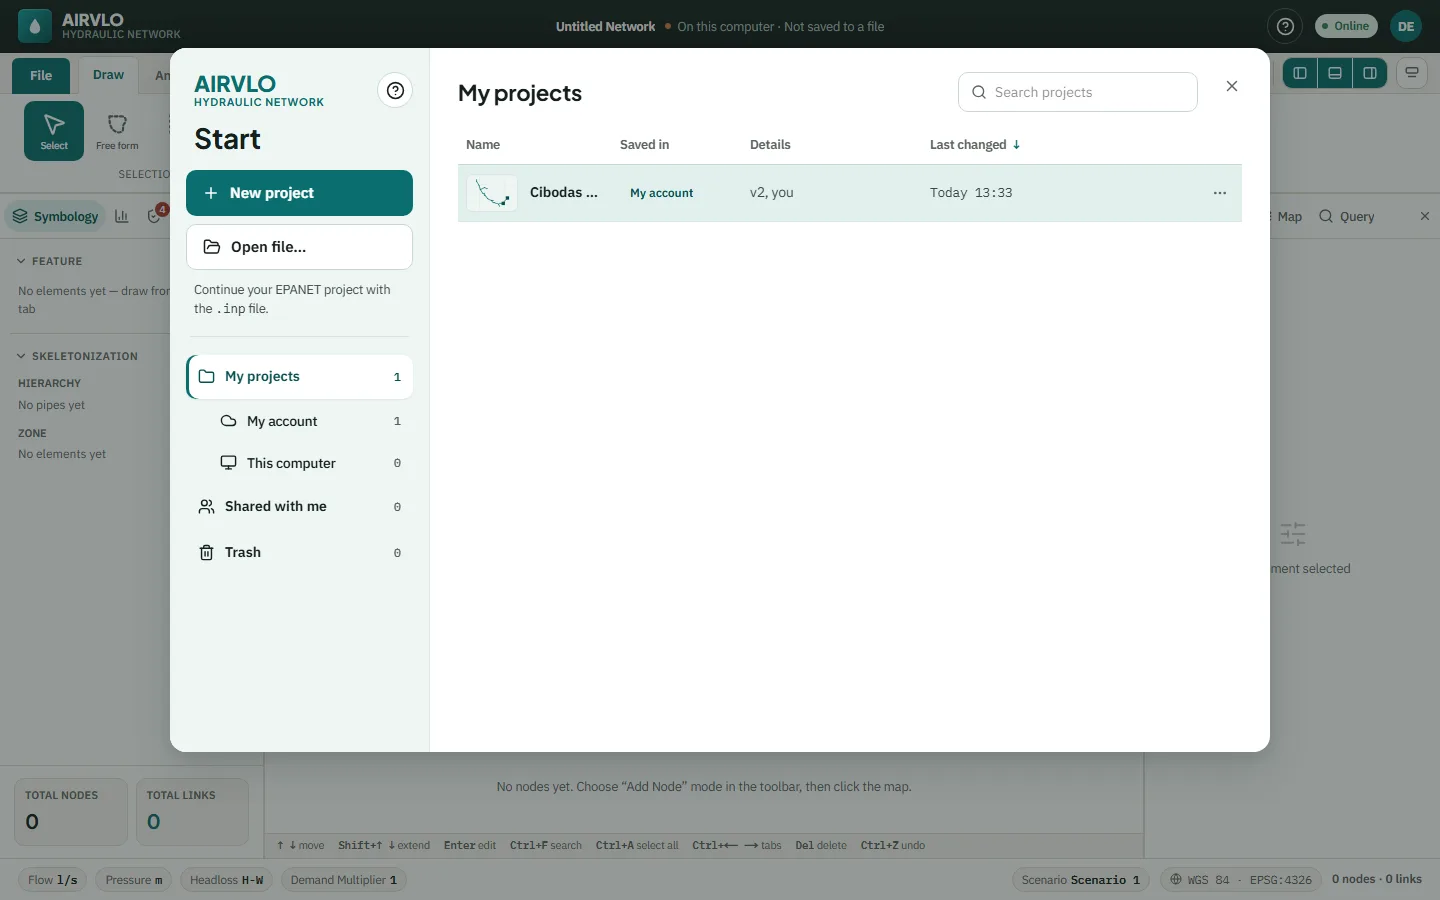Click the Pressure m unit chip
Screen dimensions: 1440x900
coord(134,880)
